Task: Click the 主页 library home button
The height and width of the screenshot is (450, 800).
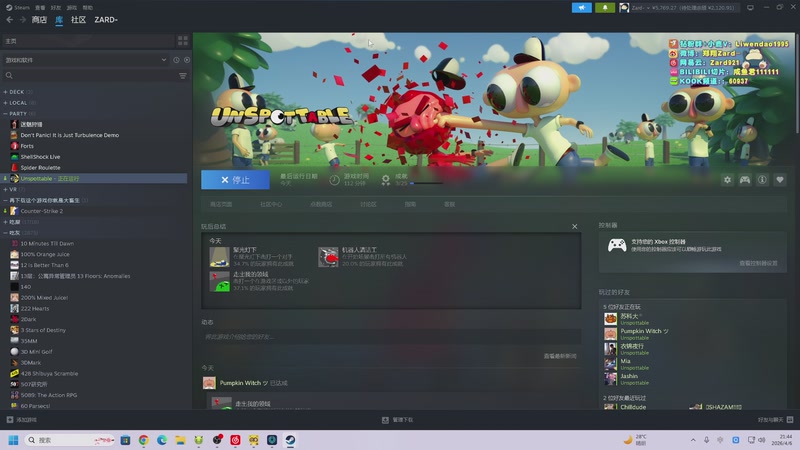Action: 89,41
